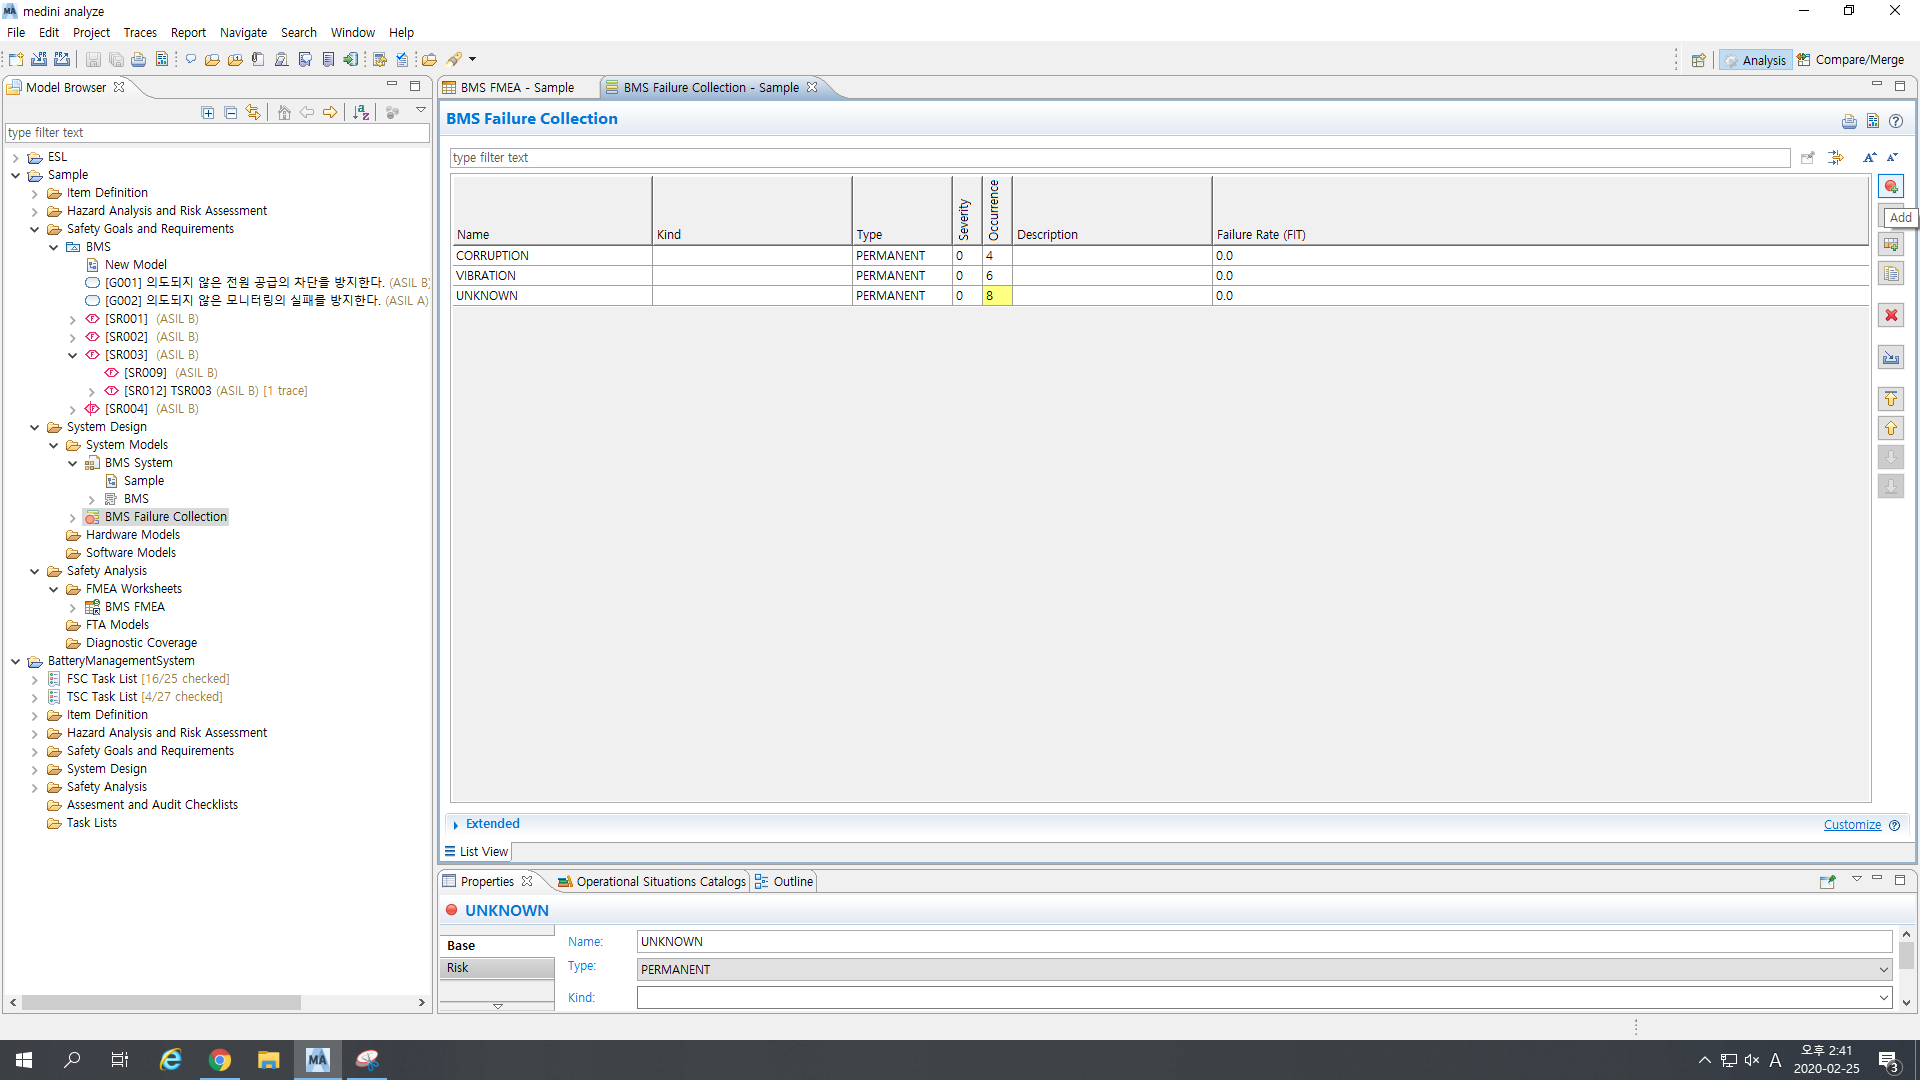Click the yellow Occurrence cell with 8
The width and height of the screenshot is (1920, 1080).
click(x=996, y=296)
